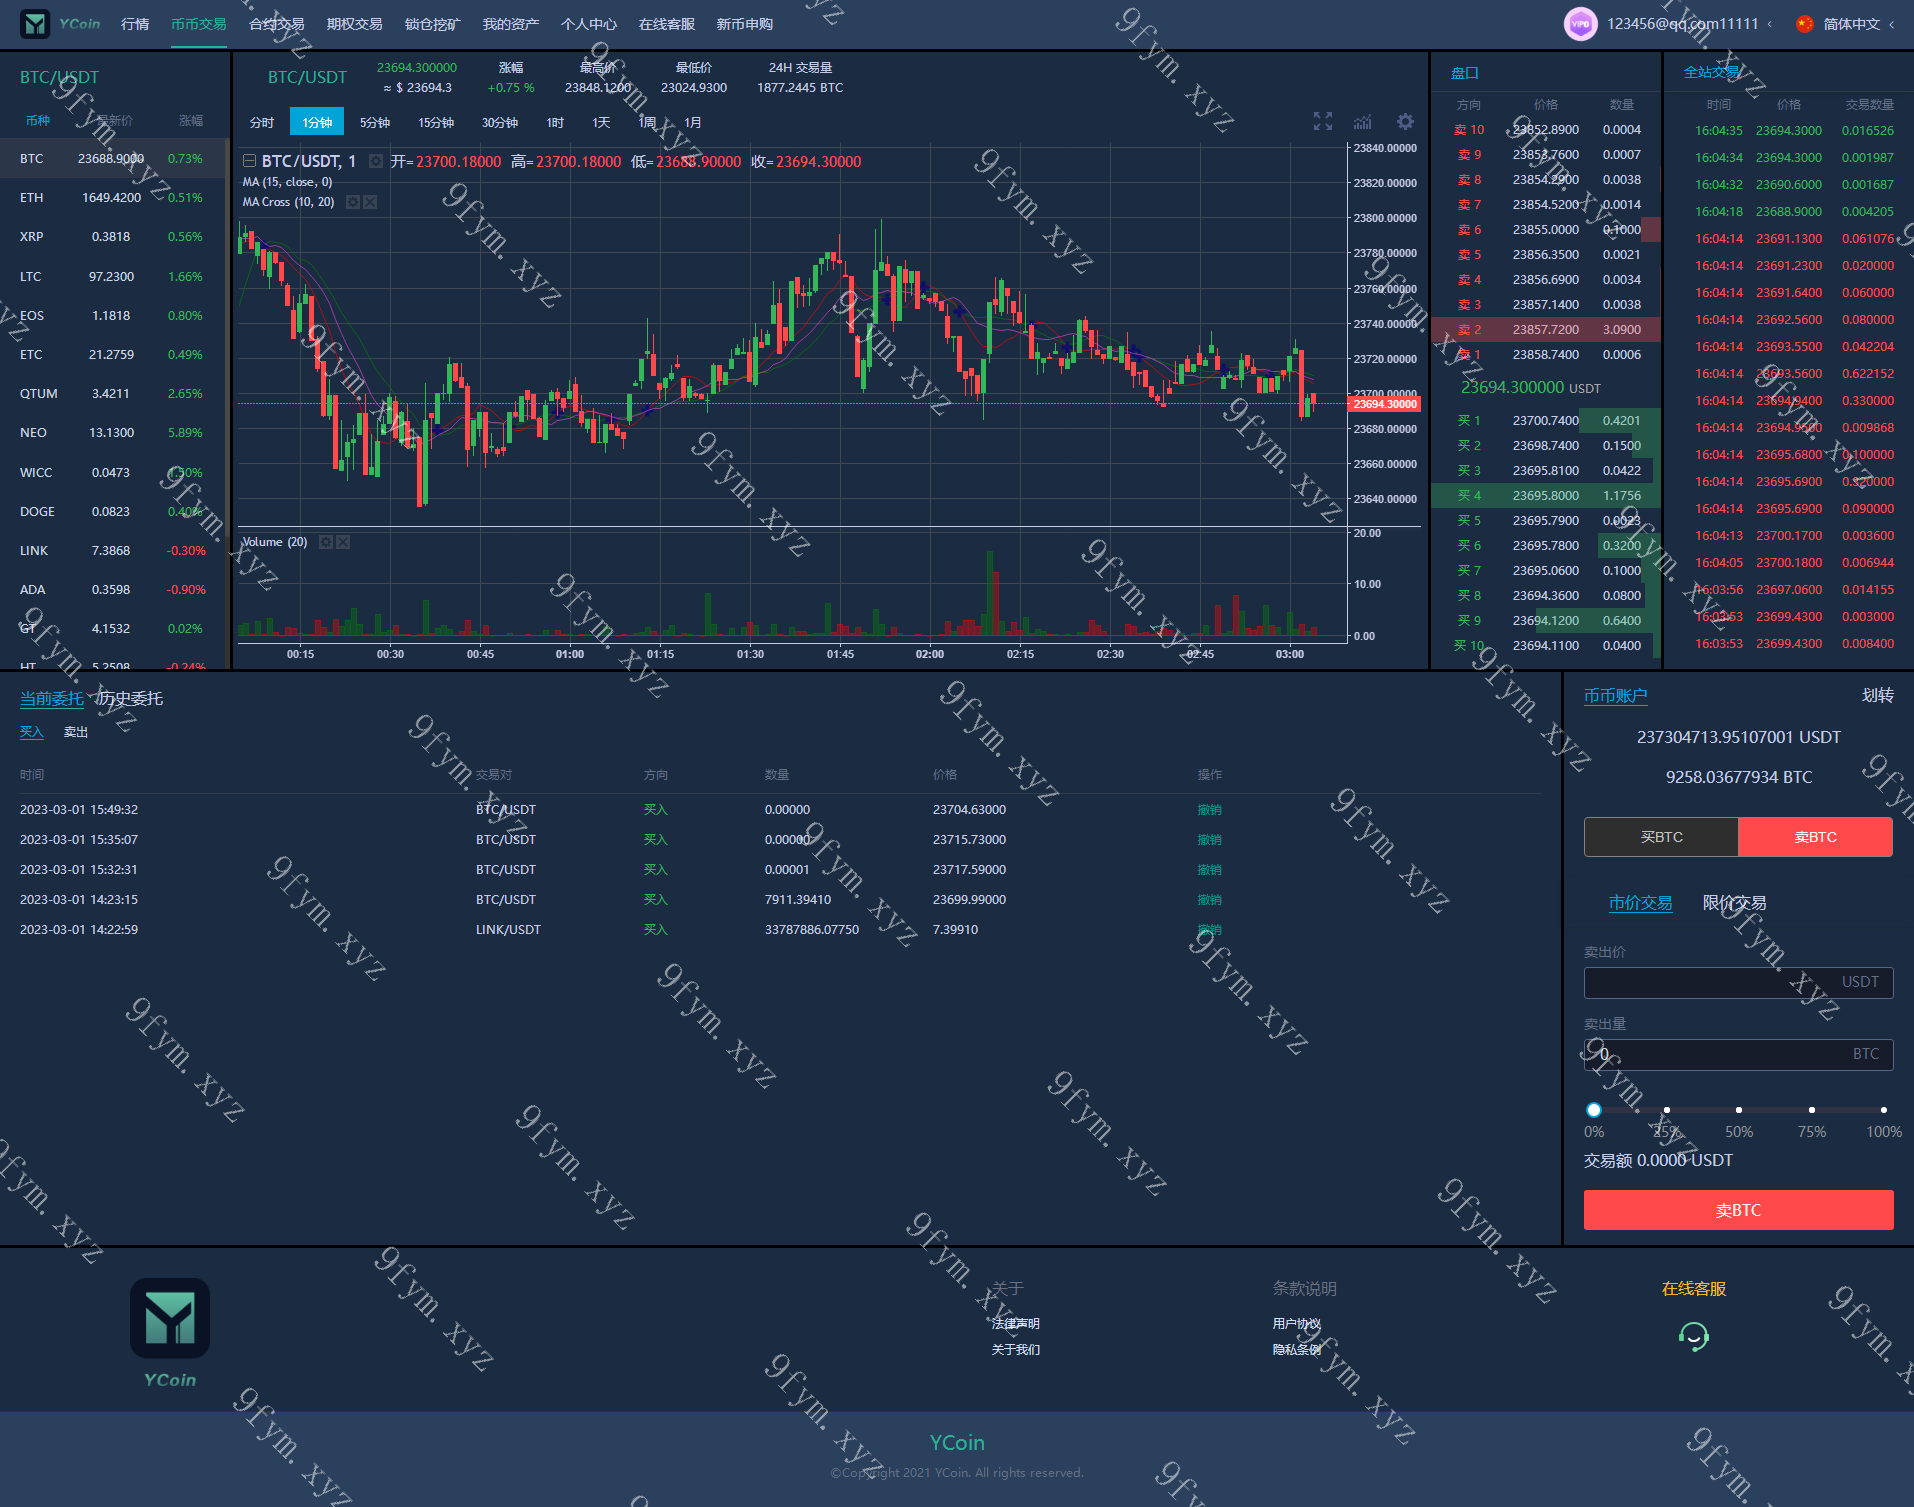
Task: Set amount slider to 75%
Action: (1812, 1110)
